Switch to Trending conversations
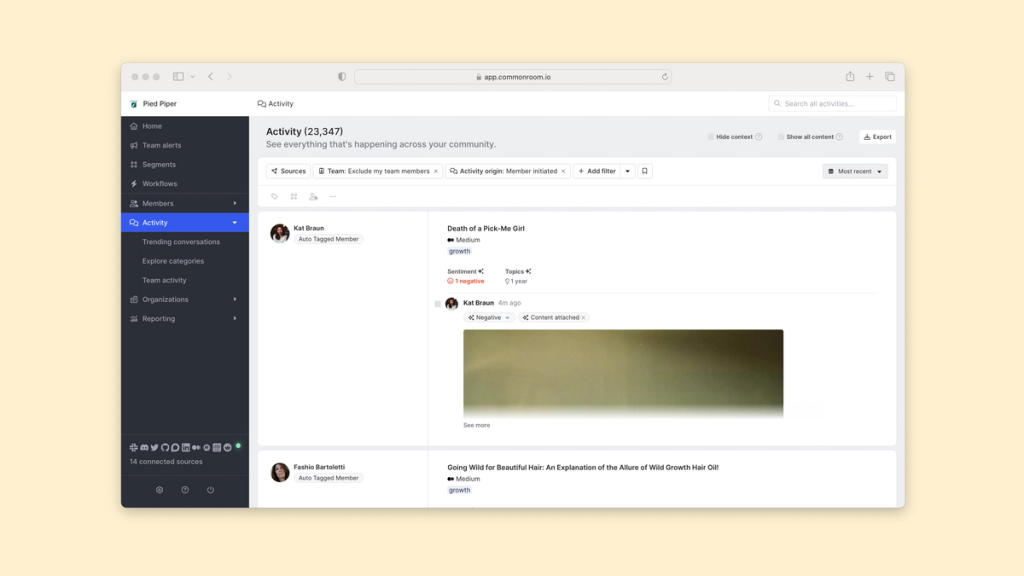Image resolution: width=1024 pixels, height=576 pixels. (184, 241)
